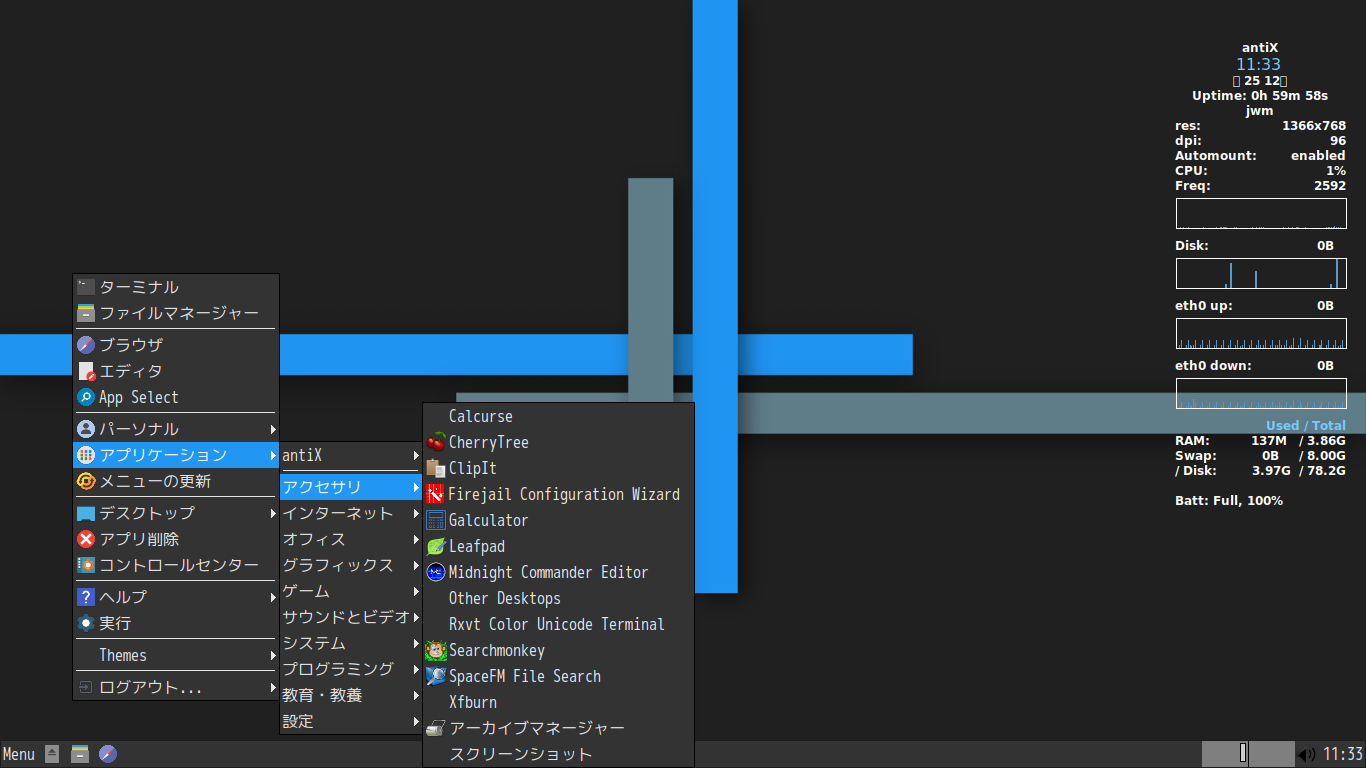Expand the システム submenu
This screenshot has height=768, width=1366.
(x=350, y=643)
